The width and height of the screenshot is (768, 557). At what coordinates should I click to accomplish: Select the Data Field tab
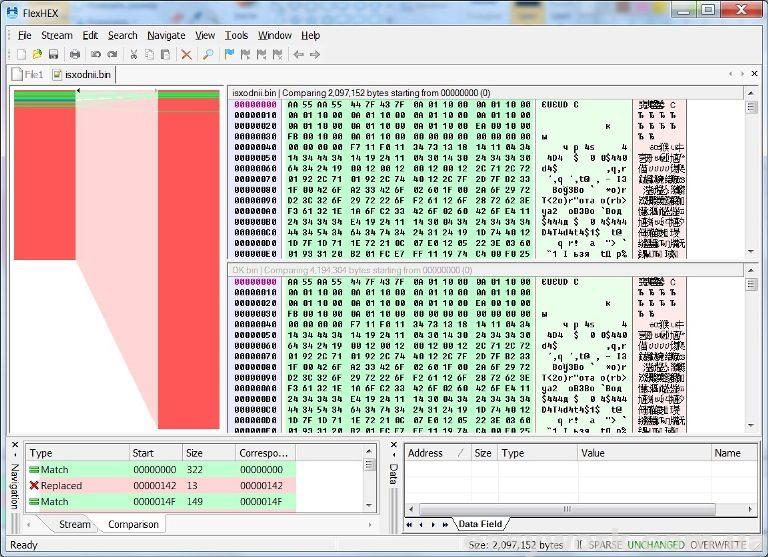(x=480, y=524)
